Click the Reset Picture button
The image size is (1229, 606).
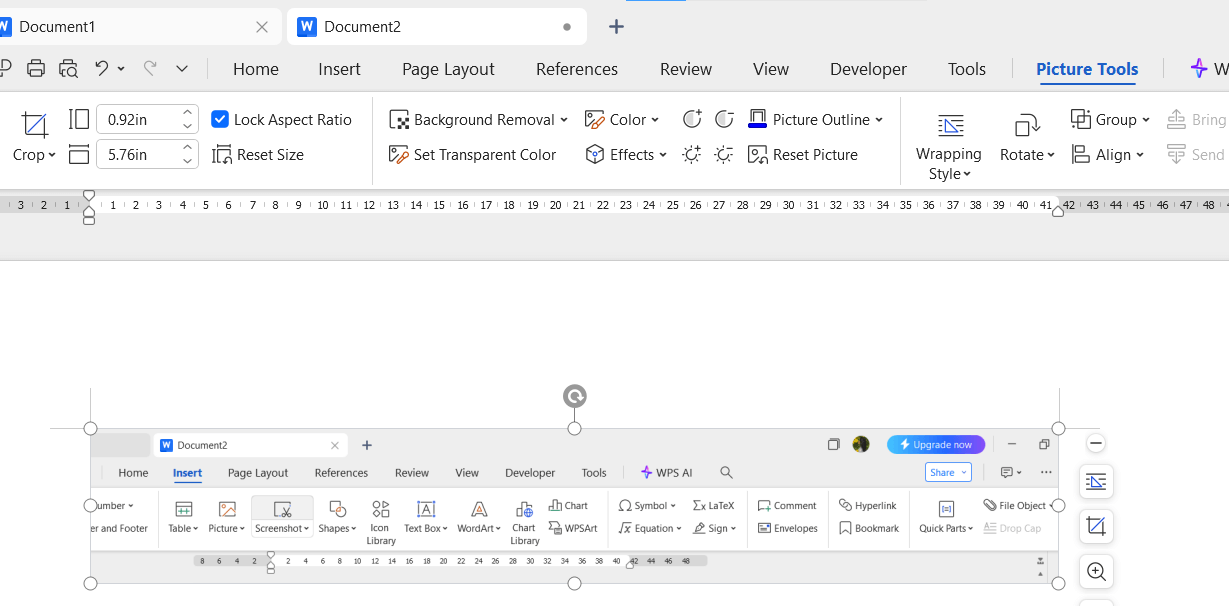pyautogui.click(x=803, y=155)
